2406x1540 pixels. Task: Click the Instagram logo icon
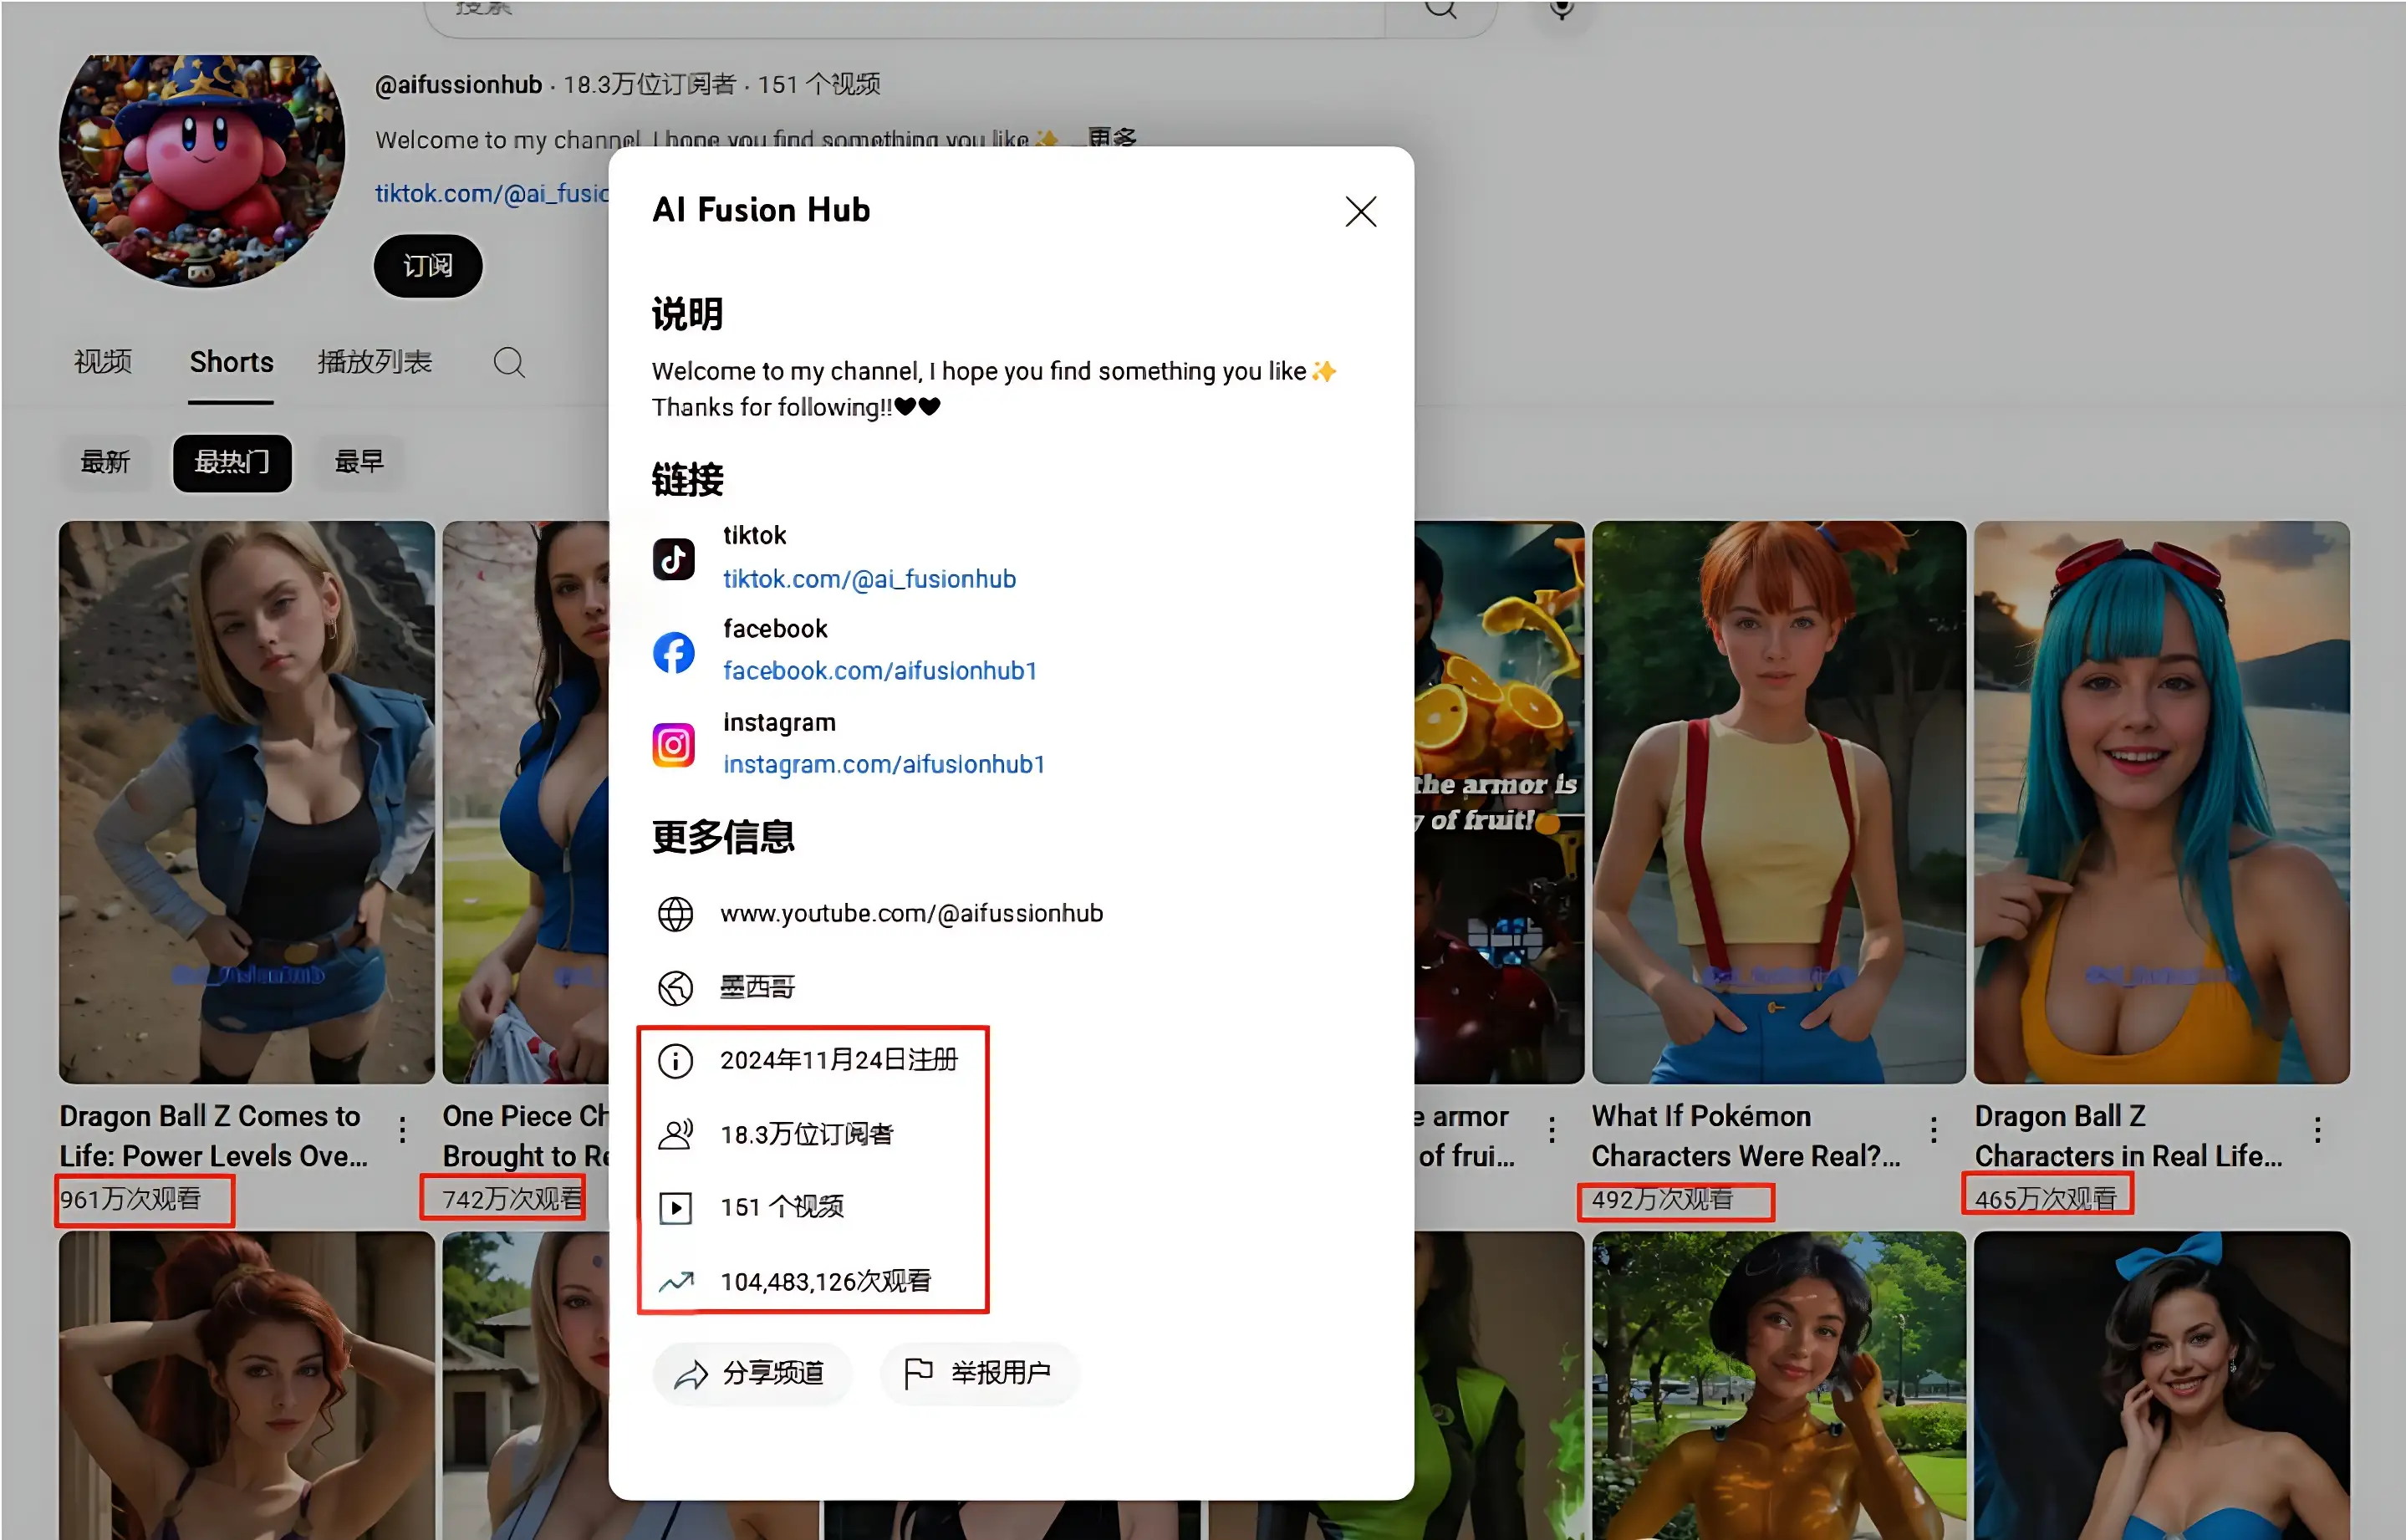673,745
